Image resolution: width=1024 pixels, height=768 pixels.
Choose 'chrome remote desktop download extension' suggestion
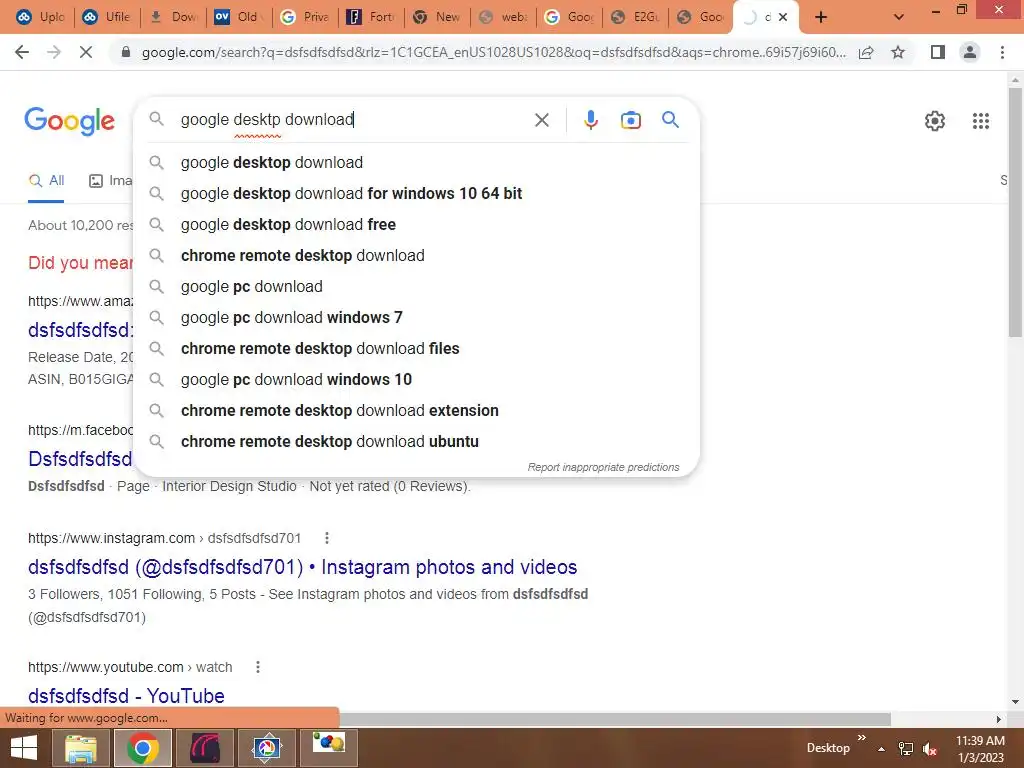[x=417, y=411]
